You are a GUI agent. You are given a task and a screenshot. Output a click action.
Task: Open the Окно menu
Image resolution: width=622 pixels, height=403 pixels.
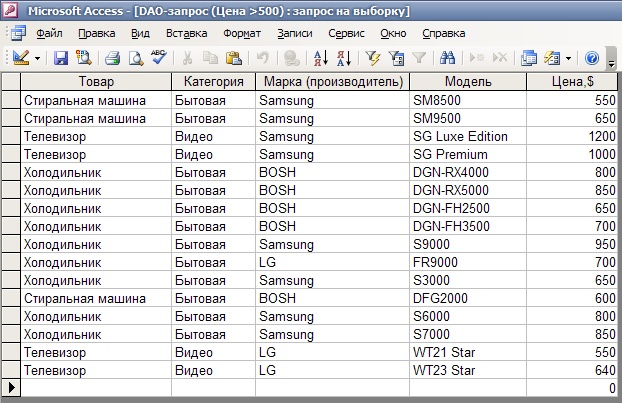(x=393, y=33)
